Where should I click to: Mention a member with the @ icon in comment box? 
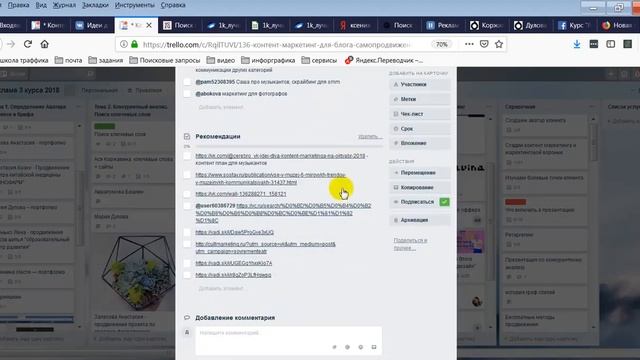(x=347, y=347)
